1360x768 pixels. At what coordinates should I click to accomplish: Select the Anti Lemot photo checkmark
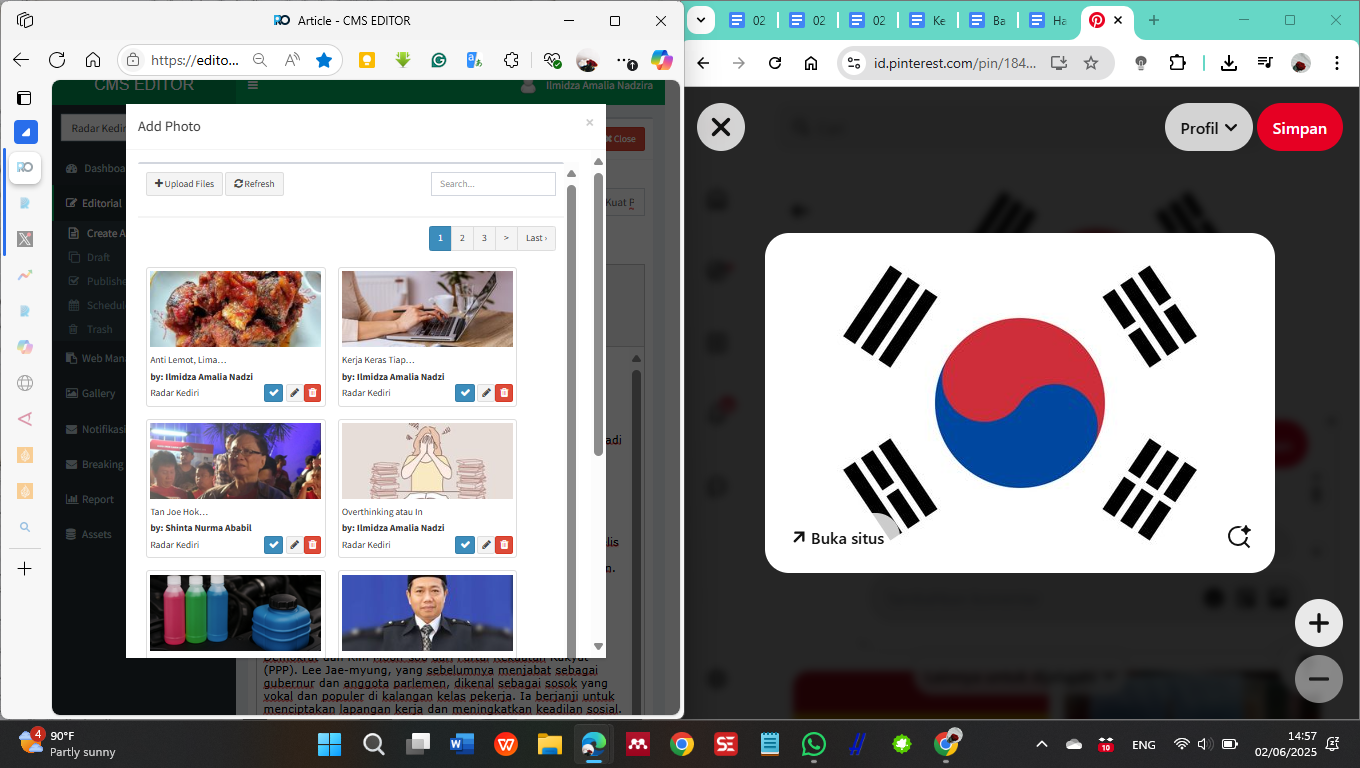pos(273,393)
